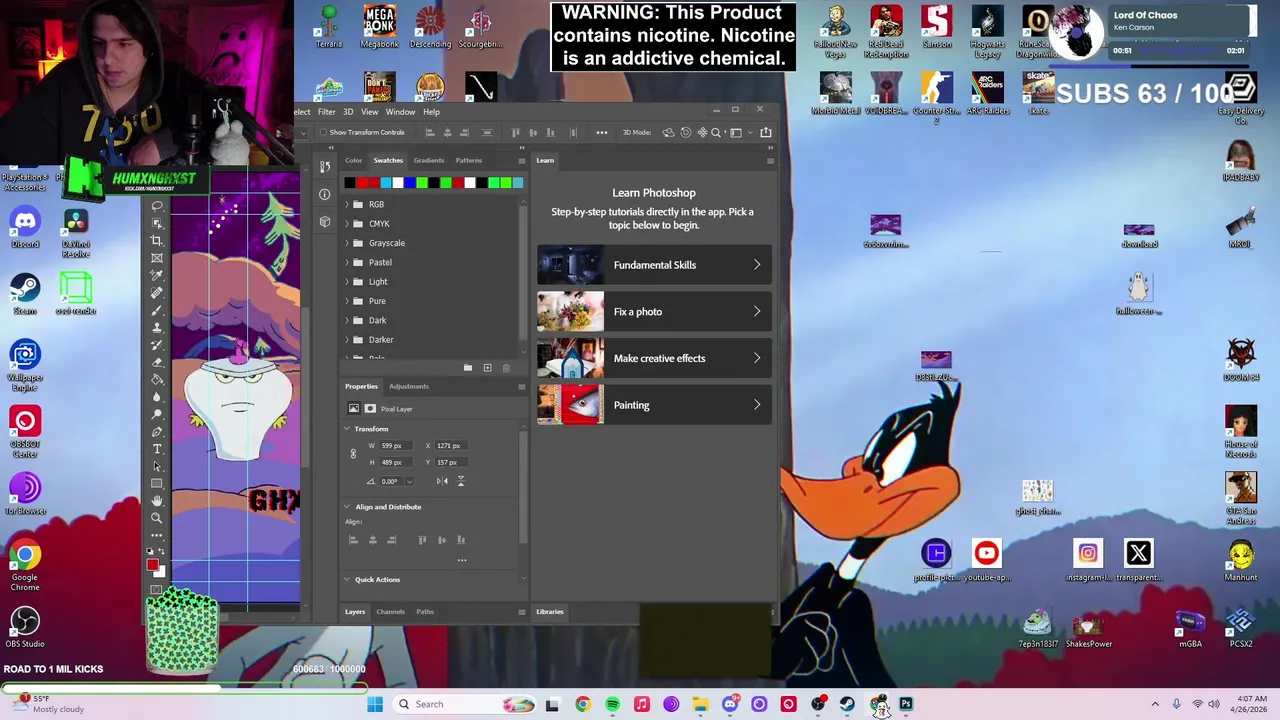Expand the Pastel swatch folder
The width and height of the screenshot is (1280, 720).
tap(347, 262)
